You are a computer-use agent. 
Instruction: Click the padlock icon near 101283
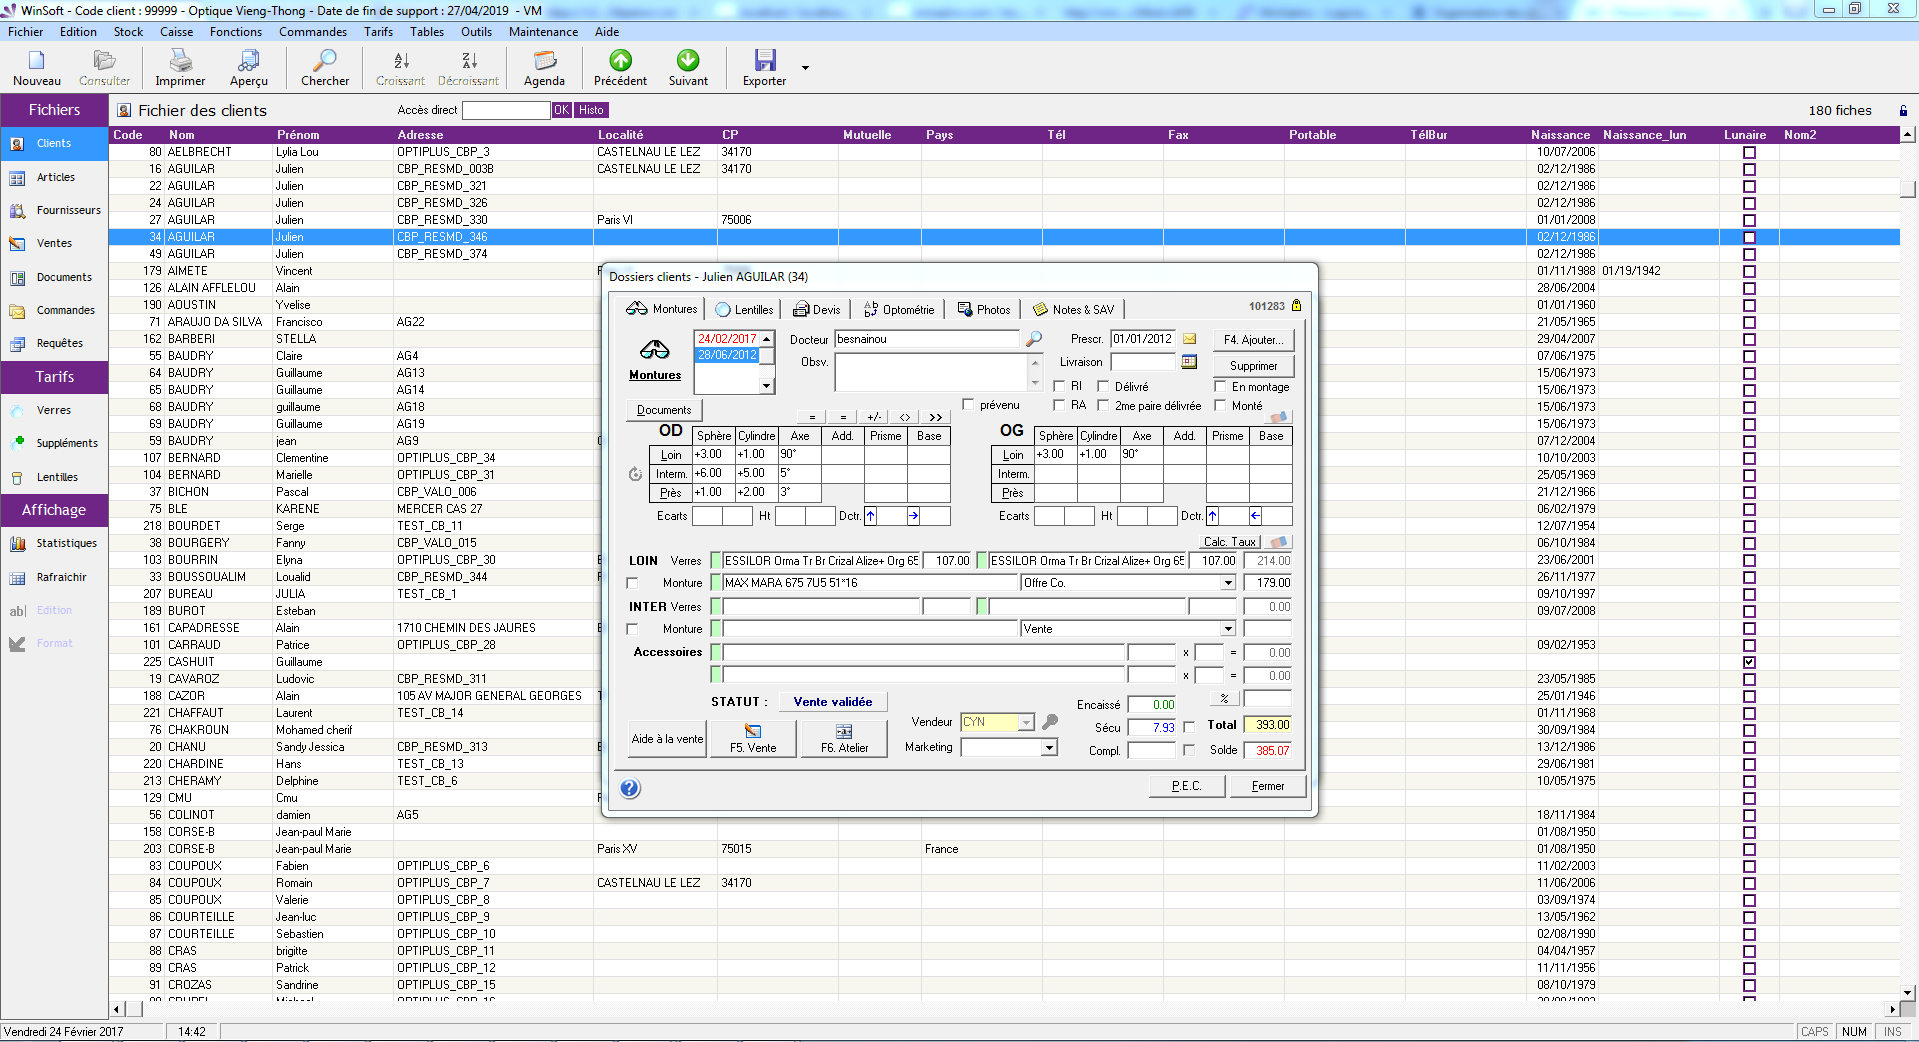(x=1297, y=306)
